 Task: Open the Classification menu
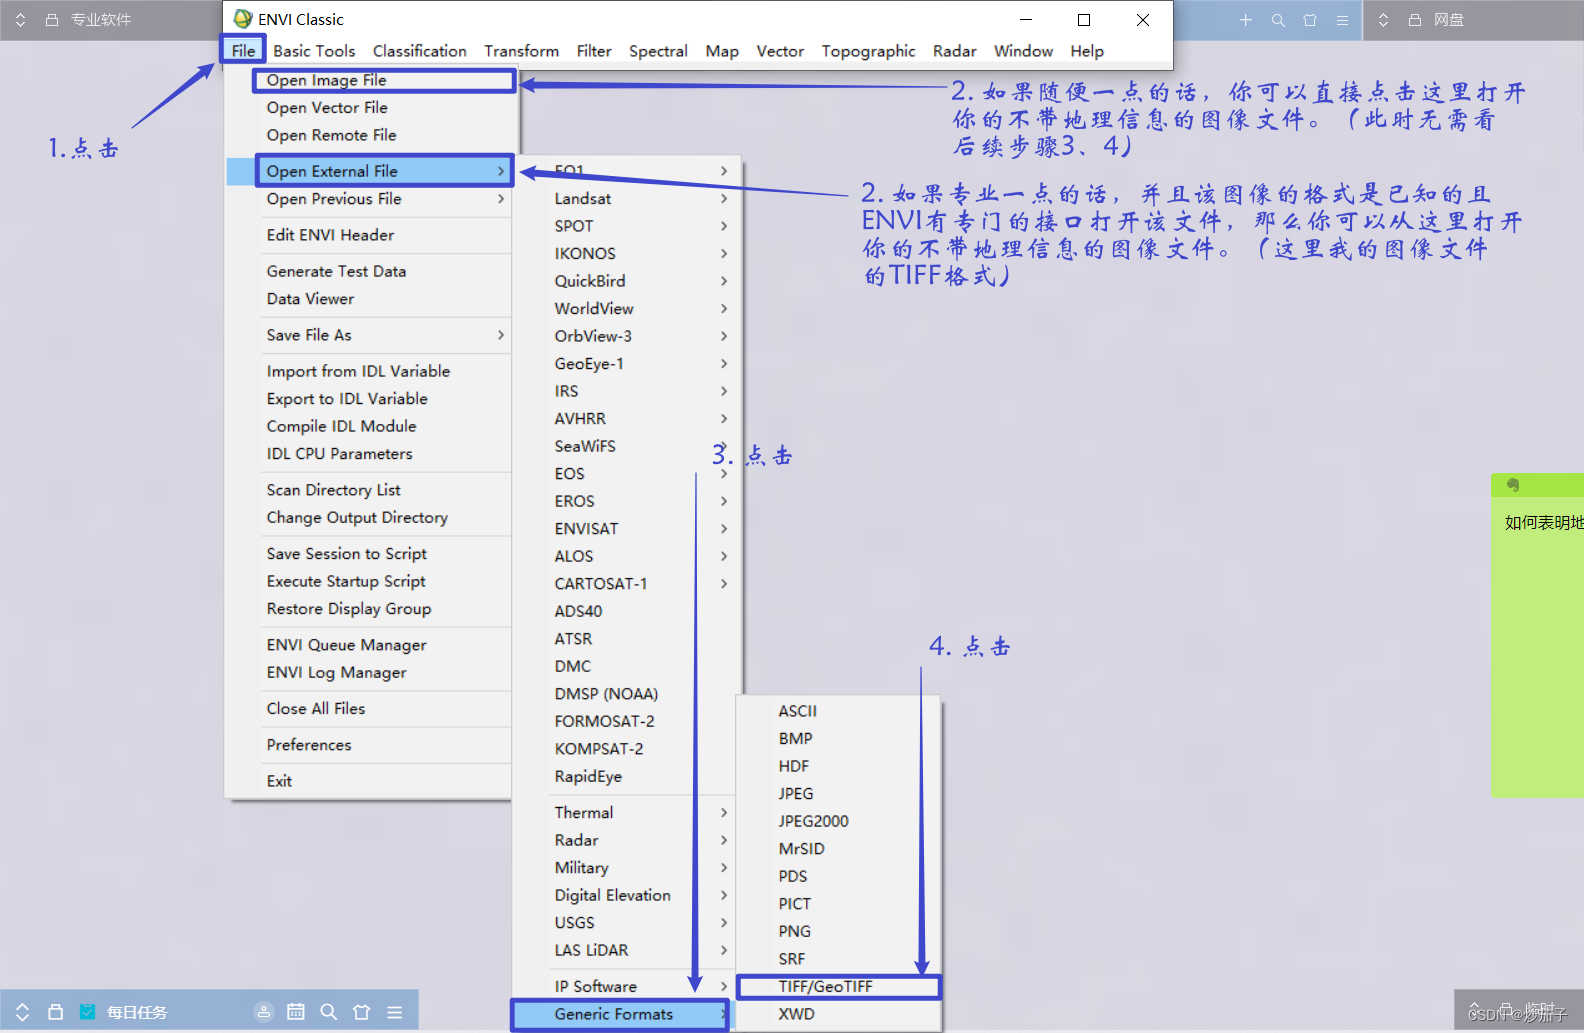[x=420, y=51]
